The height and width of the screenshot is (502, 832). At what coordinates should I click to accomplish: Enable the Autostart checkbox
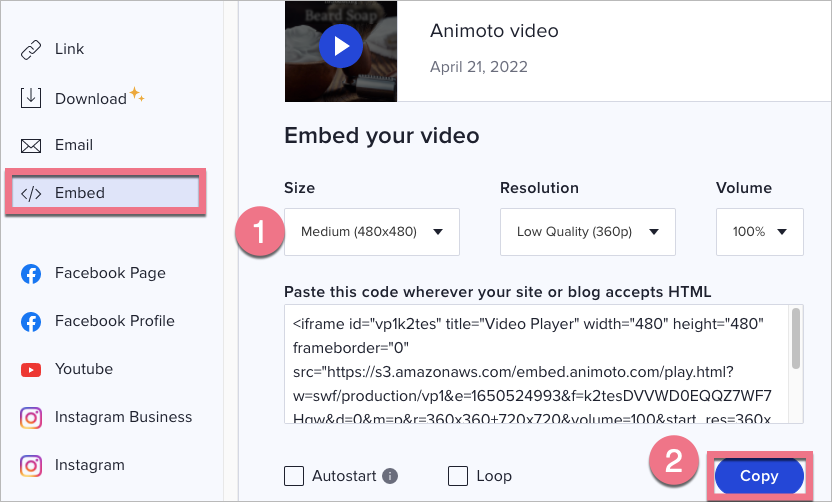coord(294,476)
